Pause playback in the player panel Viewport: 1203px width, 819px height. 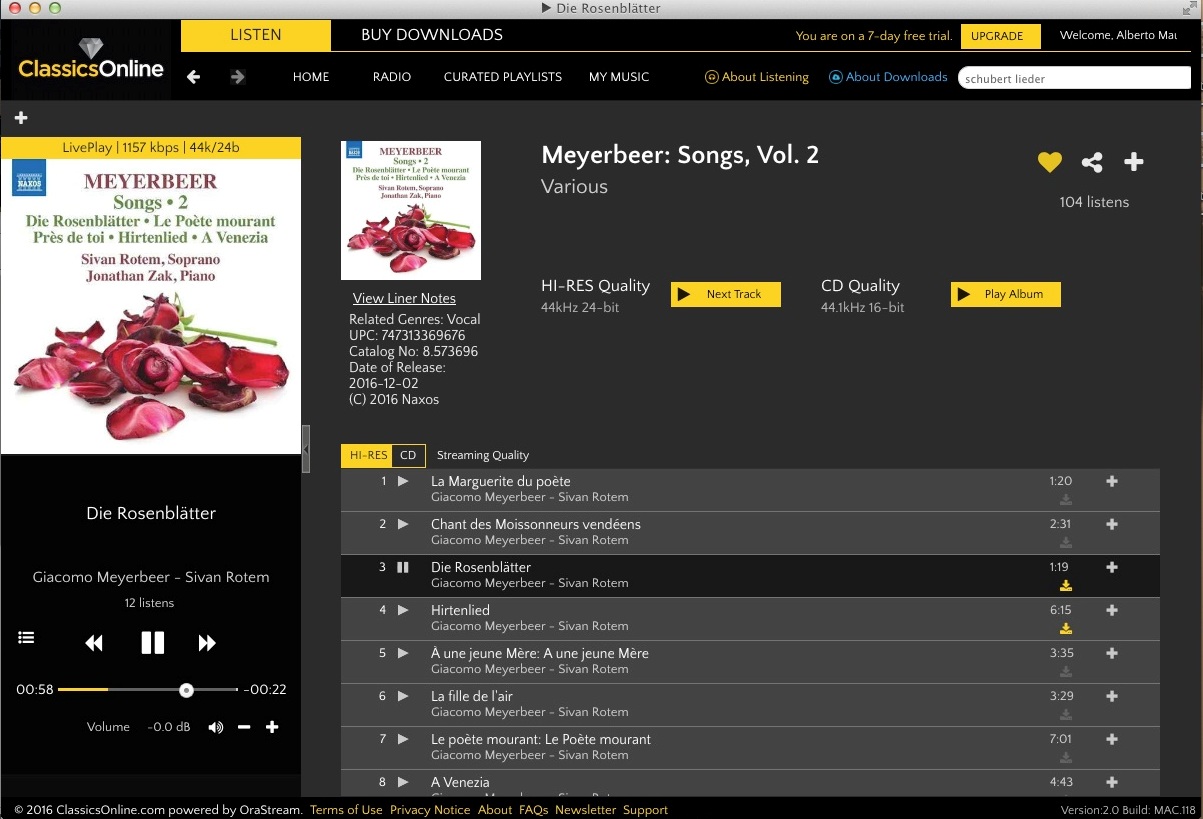[x=152, y=642]
